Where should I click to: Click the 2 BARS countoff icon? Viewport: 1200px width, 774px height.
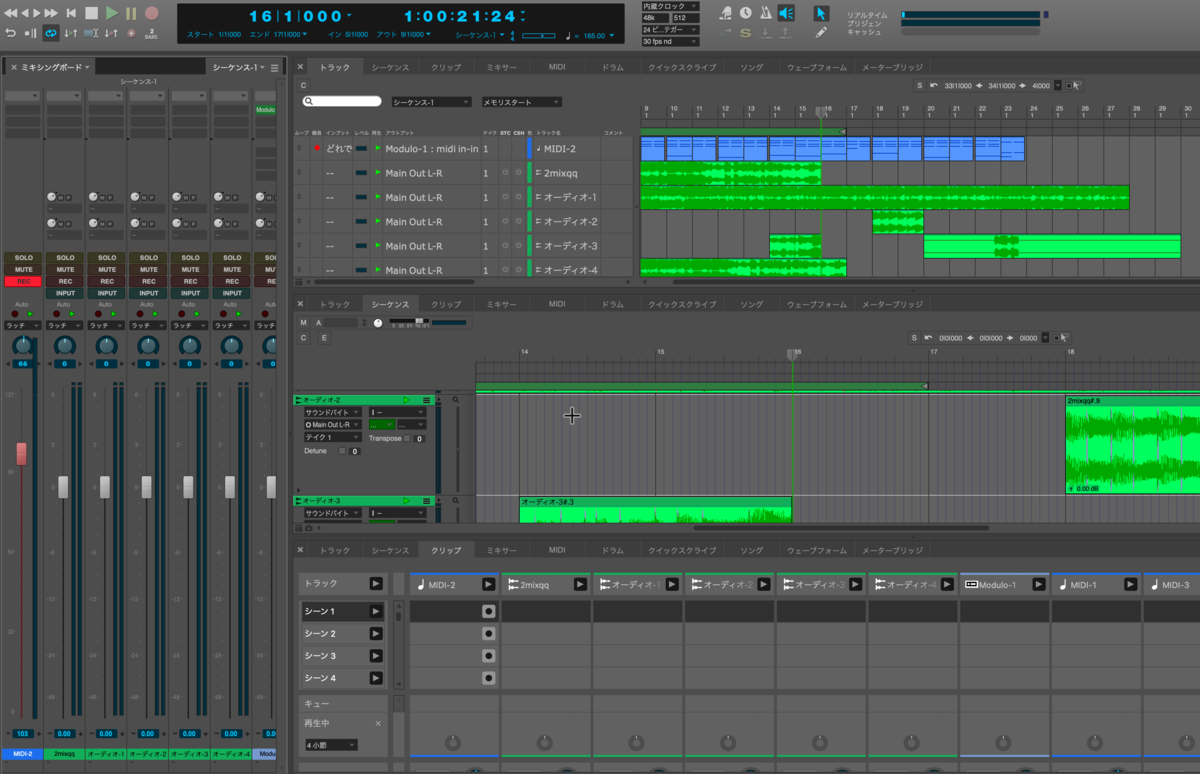point(151,33)
